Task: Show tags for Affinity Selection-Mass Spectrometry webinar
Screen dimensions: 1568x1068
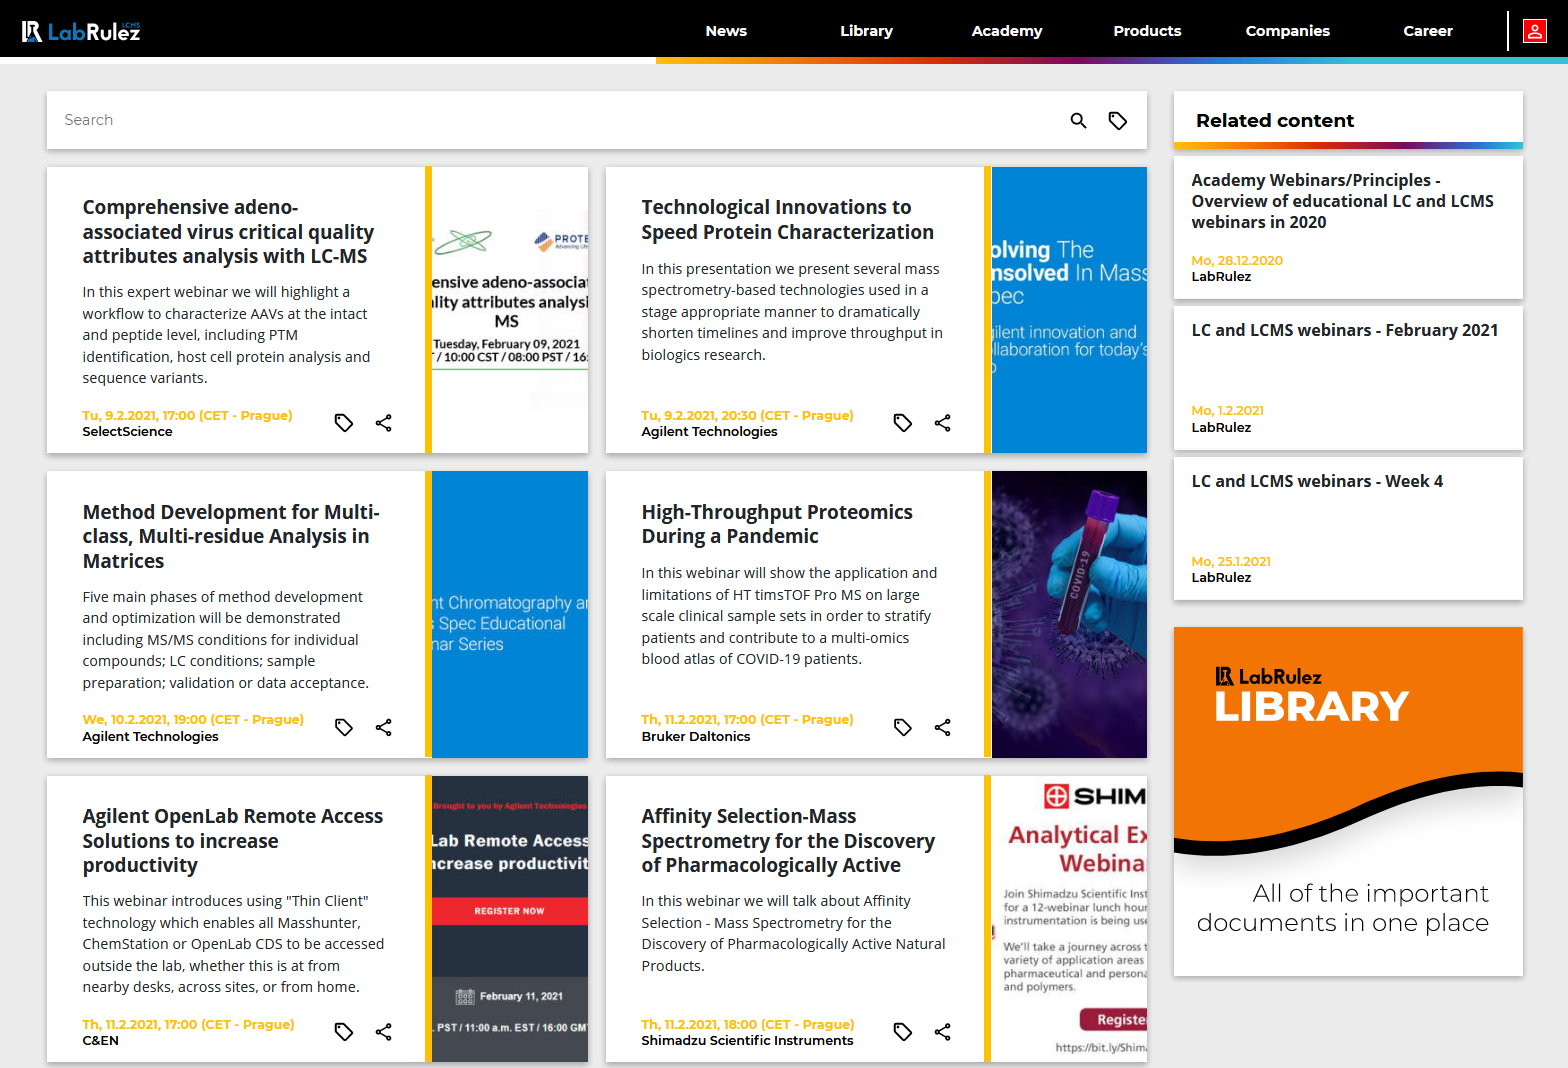Action: (x=903, y=1032)
